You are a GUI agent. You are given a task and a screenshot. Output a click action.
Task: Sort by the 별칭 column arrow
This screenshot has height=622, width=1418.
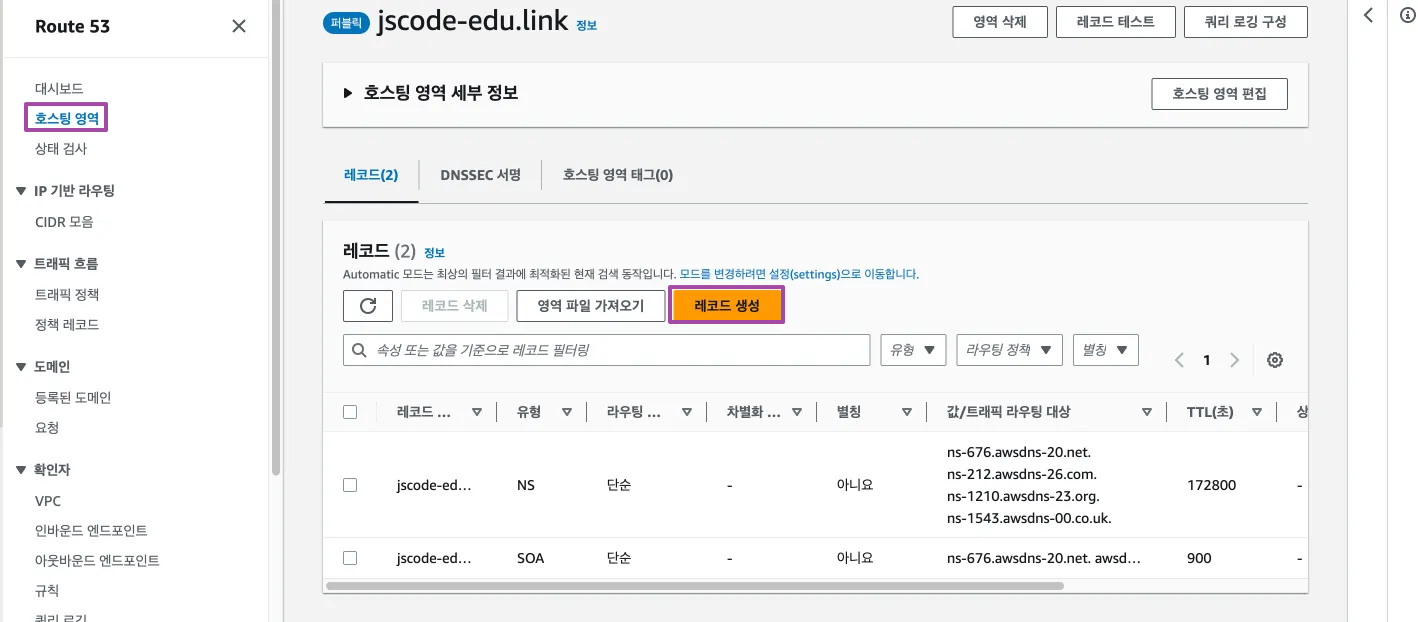[907, 412]
